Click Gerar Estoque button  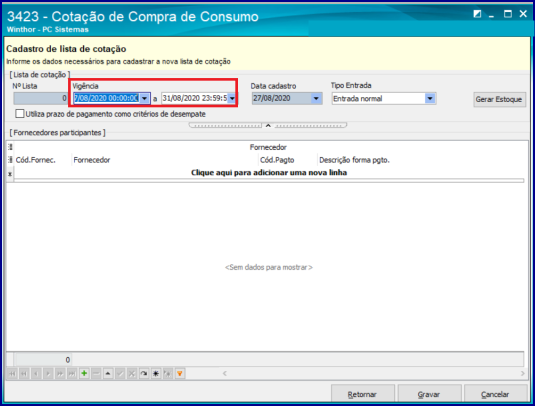click(499, 99)
